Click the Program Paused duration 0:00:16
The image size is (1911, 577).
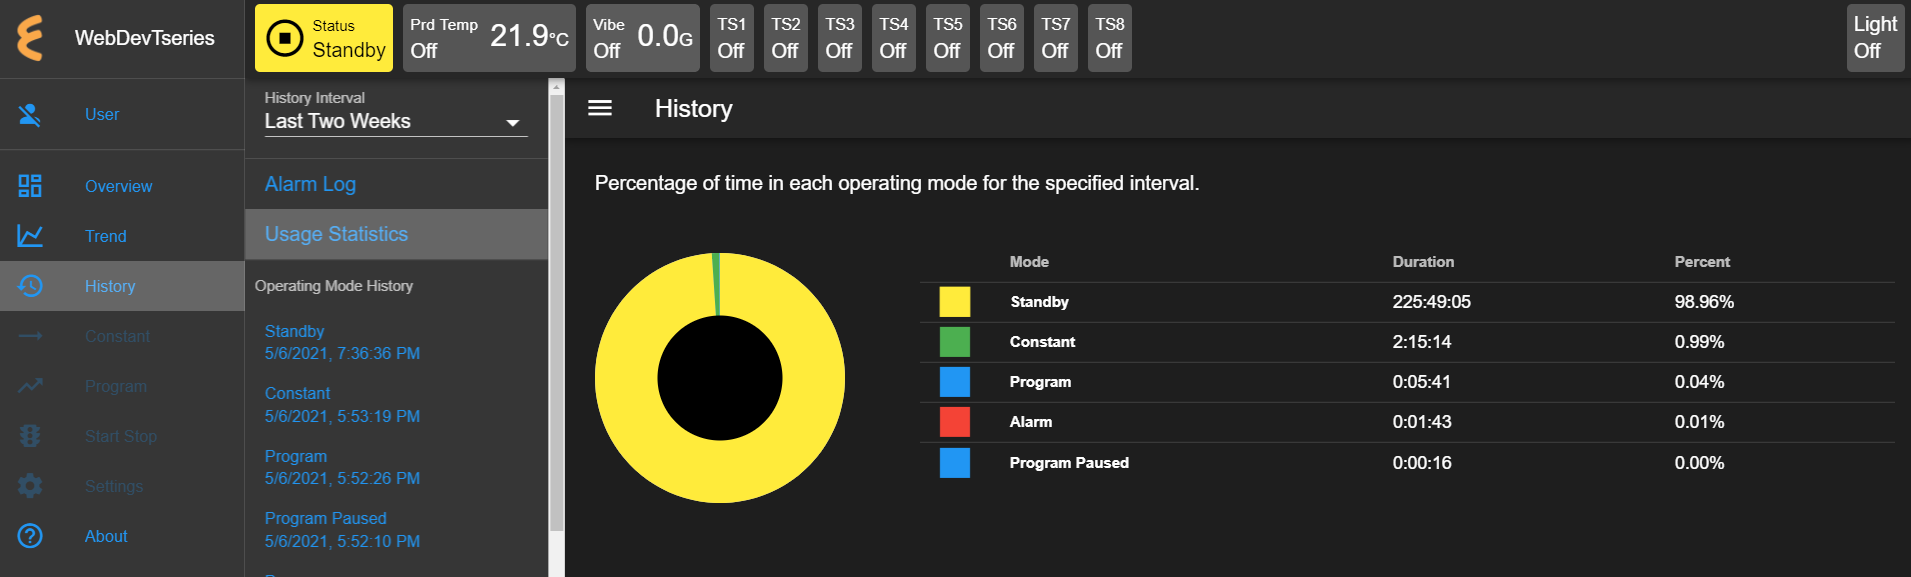tap(1422, 463)
